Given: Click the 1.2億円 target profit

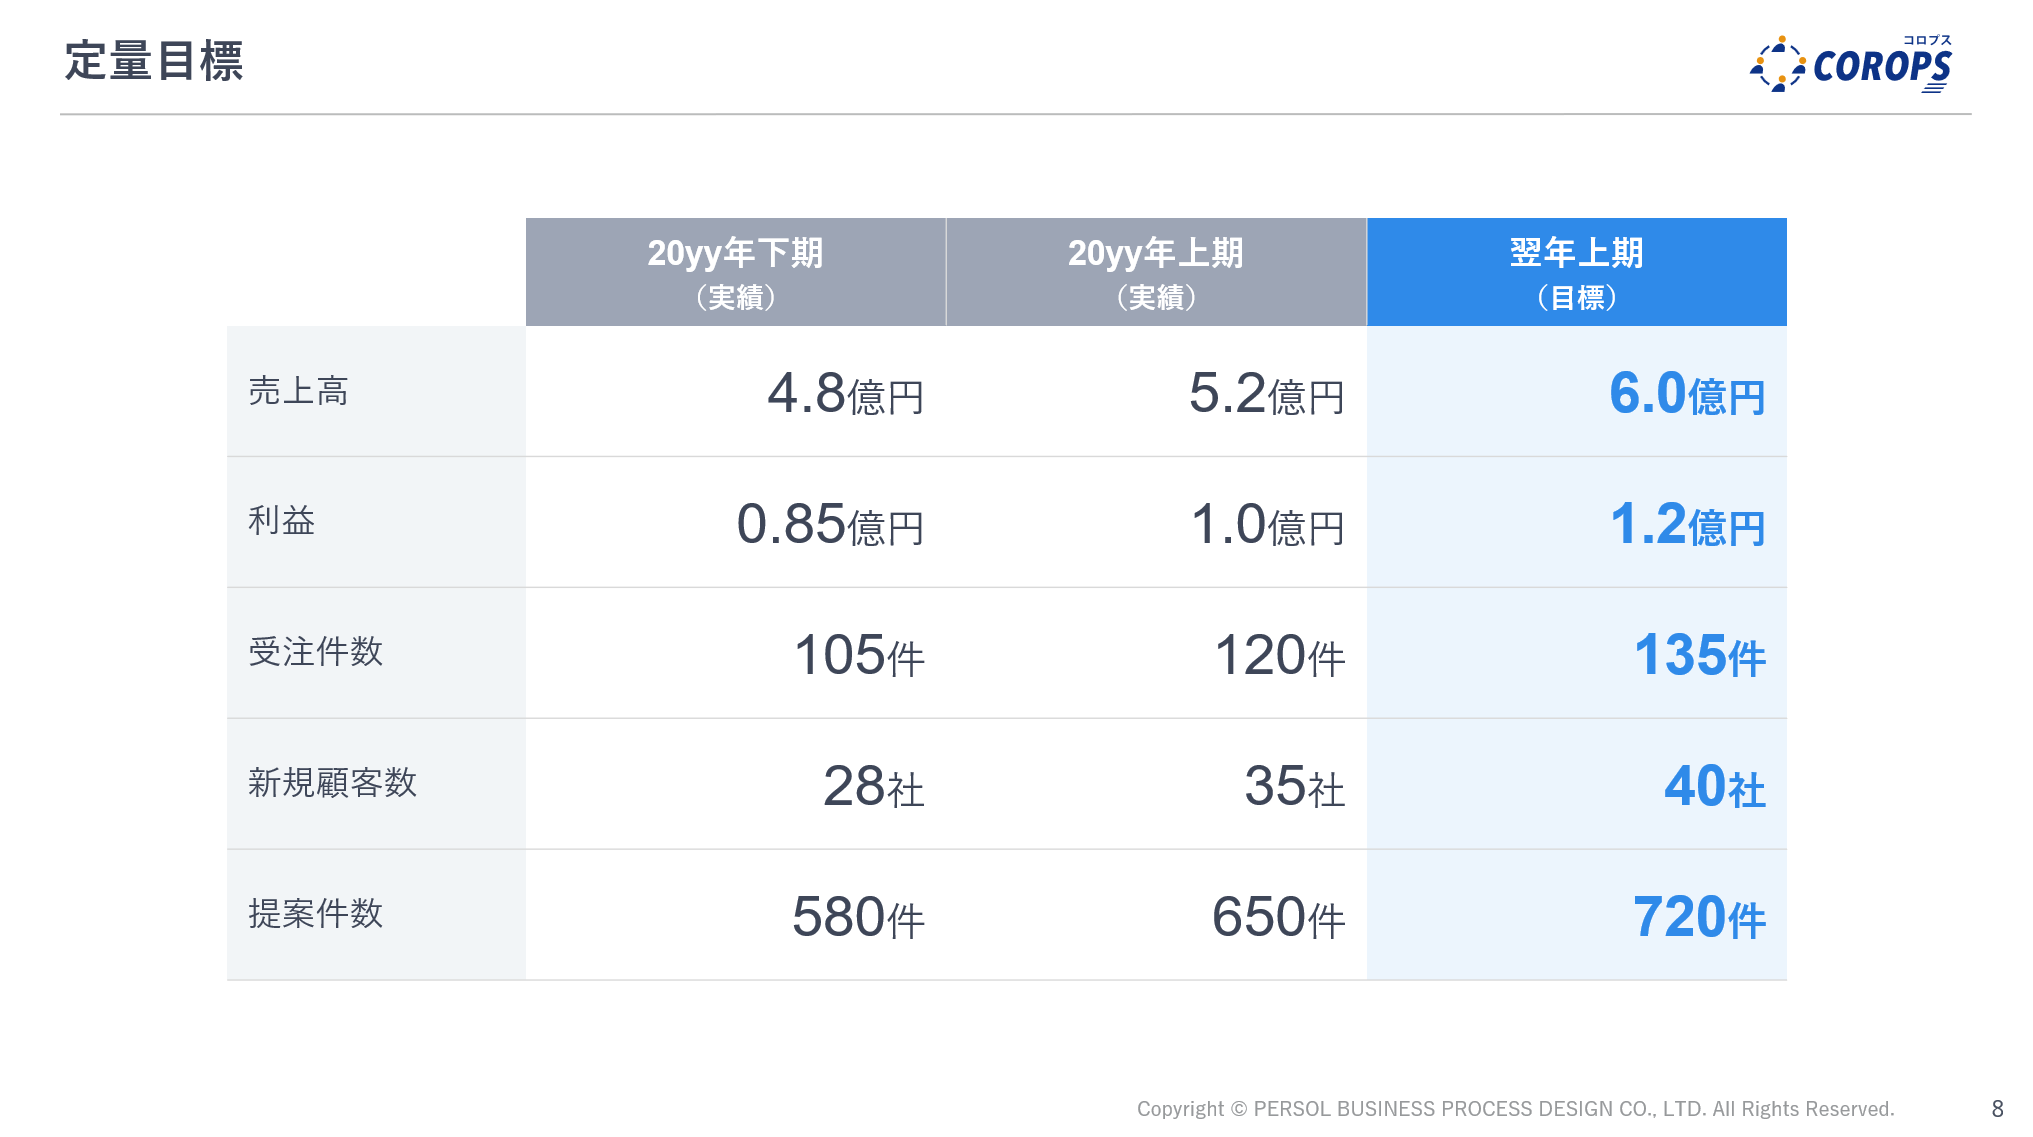Looking at the screenshot, I should click(1686, 524).
